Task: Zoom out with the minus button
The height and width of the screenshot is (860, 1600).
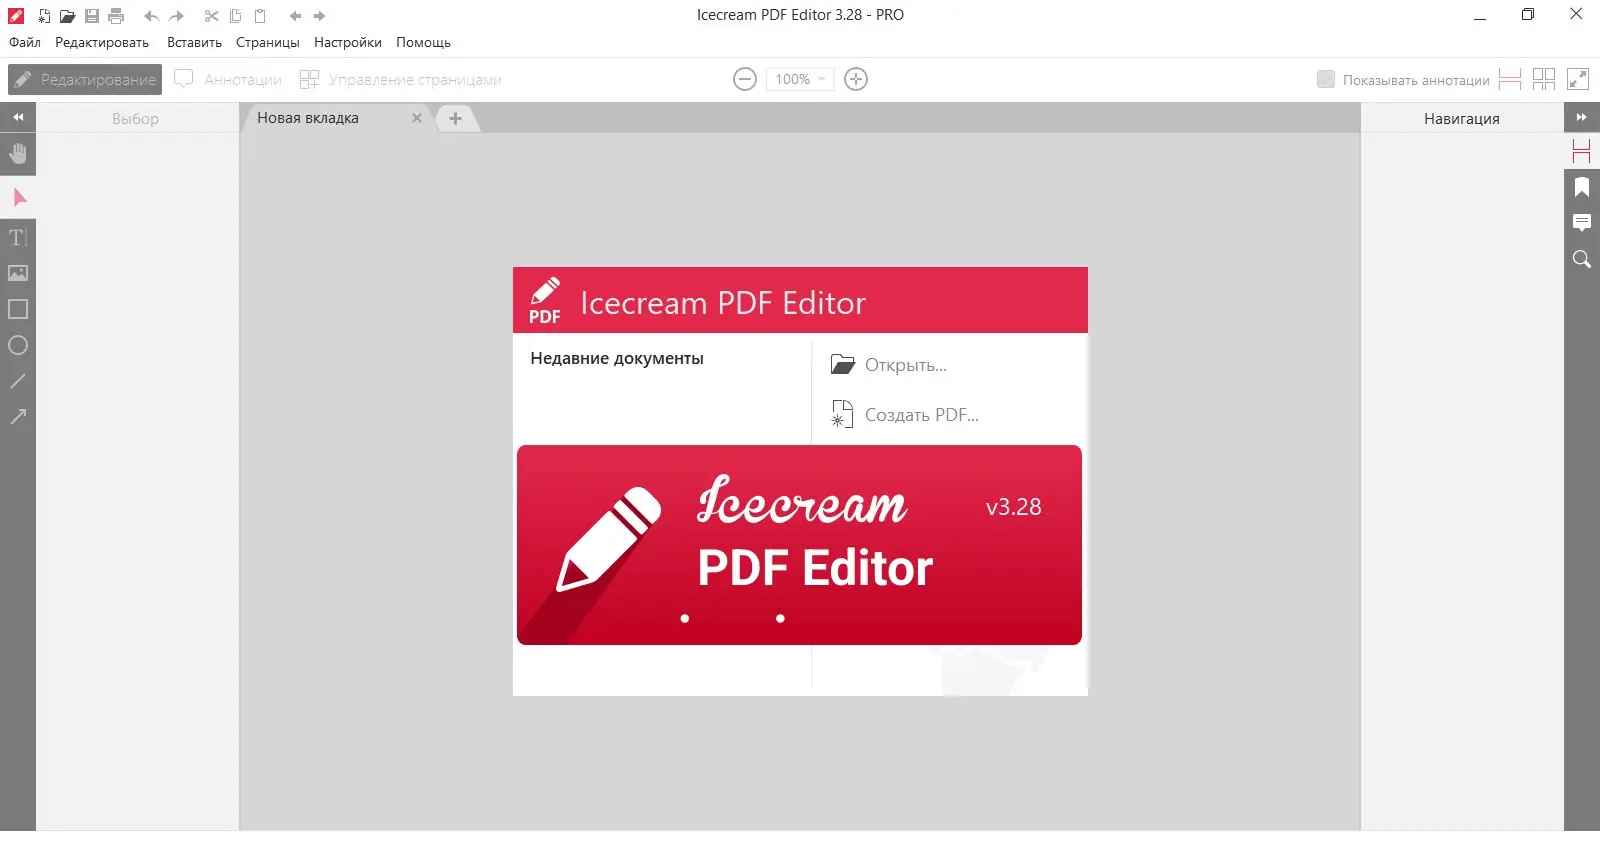Action: 745,79
